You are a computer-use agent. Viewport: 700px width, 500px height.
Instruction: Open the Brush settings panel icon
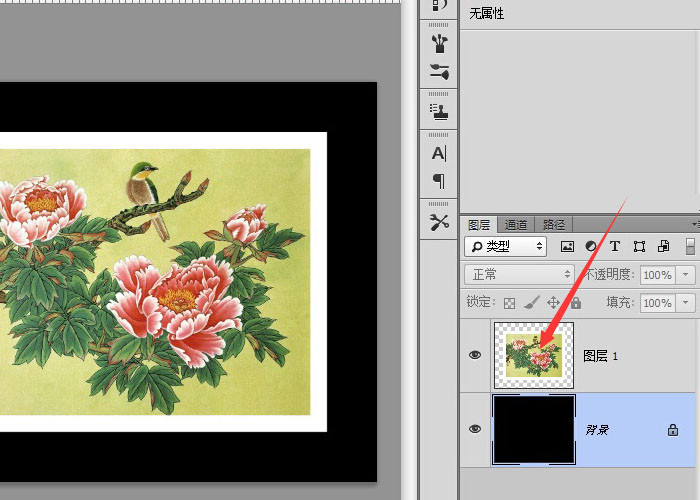coord(439,43)
